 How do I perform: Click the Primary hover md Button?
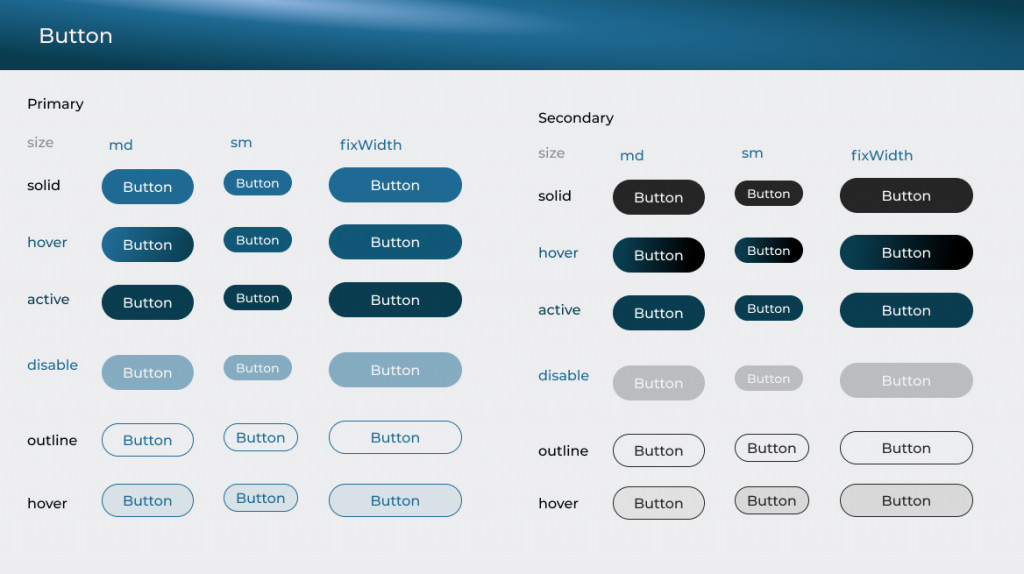148,244
